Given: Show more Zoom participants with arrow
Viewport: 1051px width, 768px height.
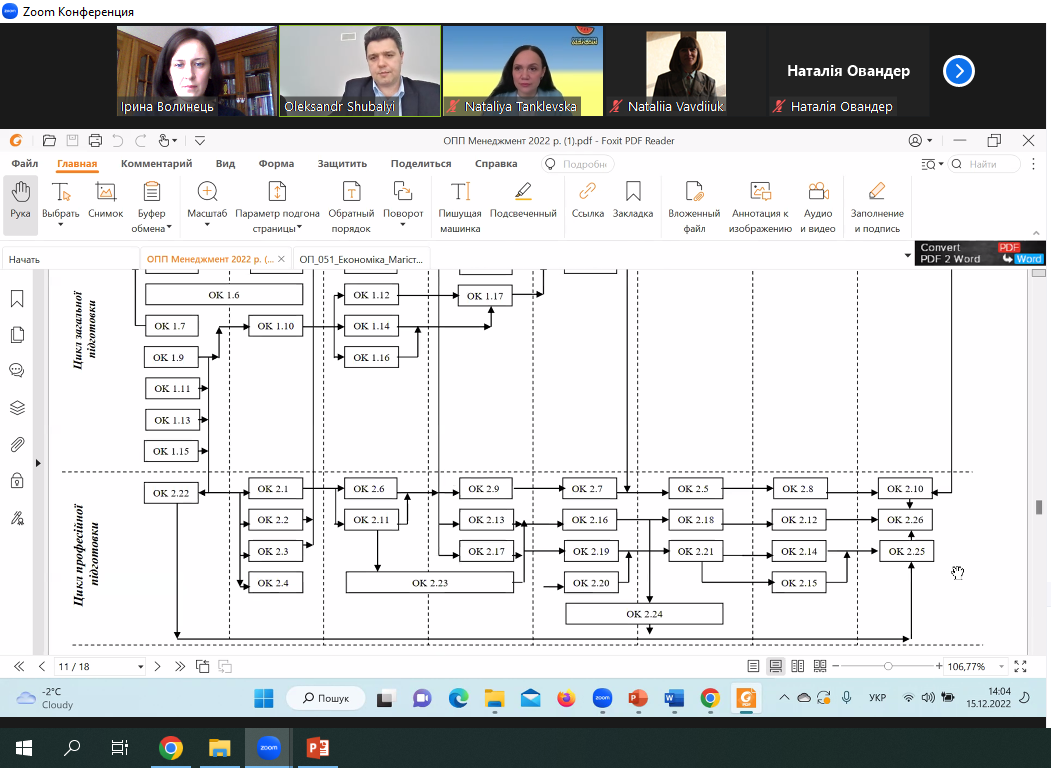Looking at the screenshot, I should pyautogui.click(x=958, y=71).
